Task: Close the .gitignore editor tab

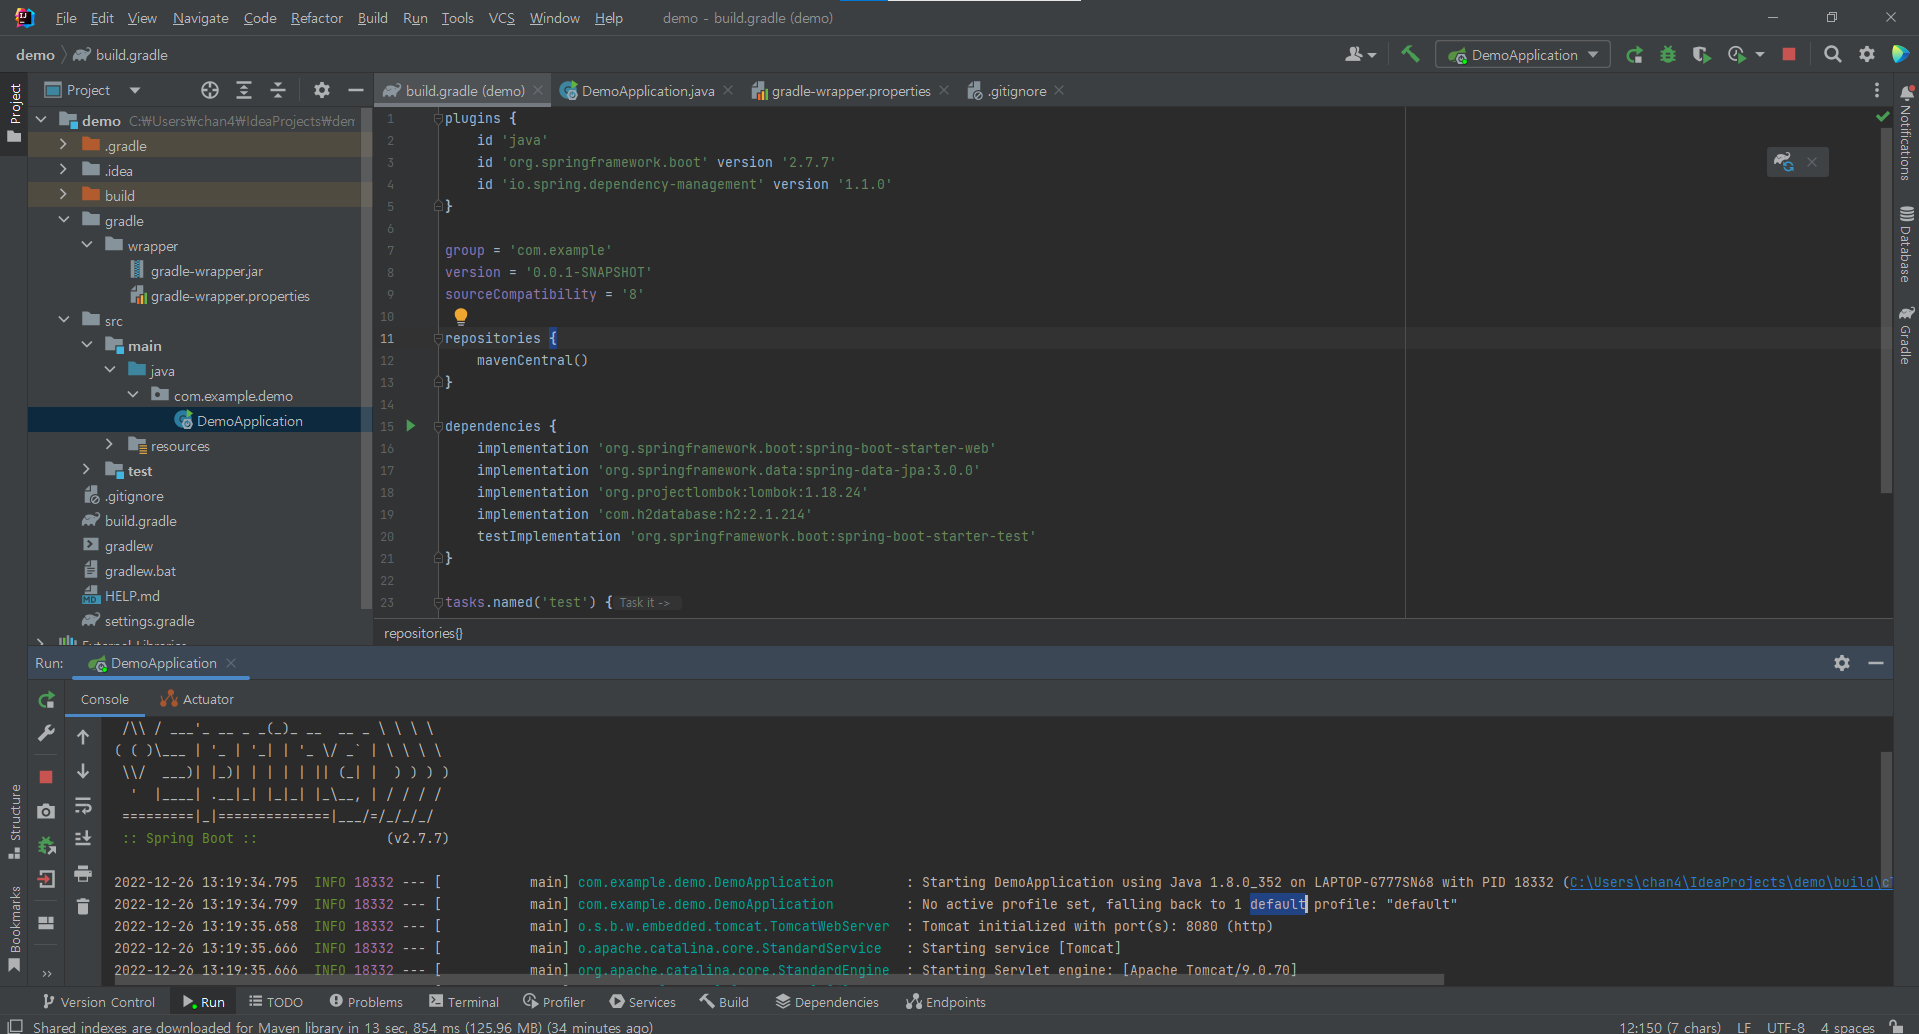Action: tap(1059, 90)
